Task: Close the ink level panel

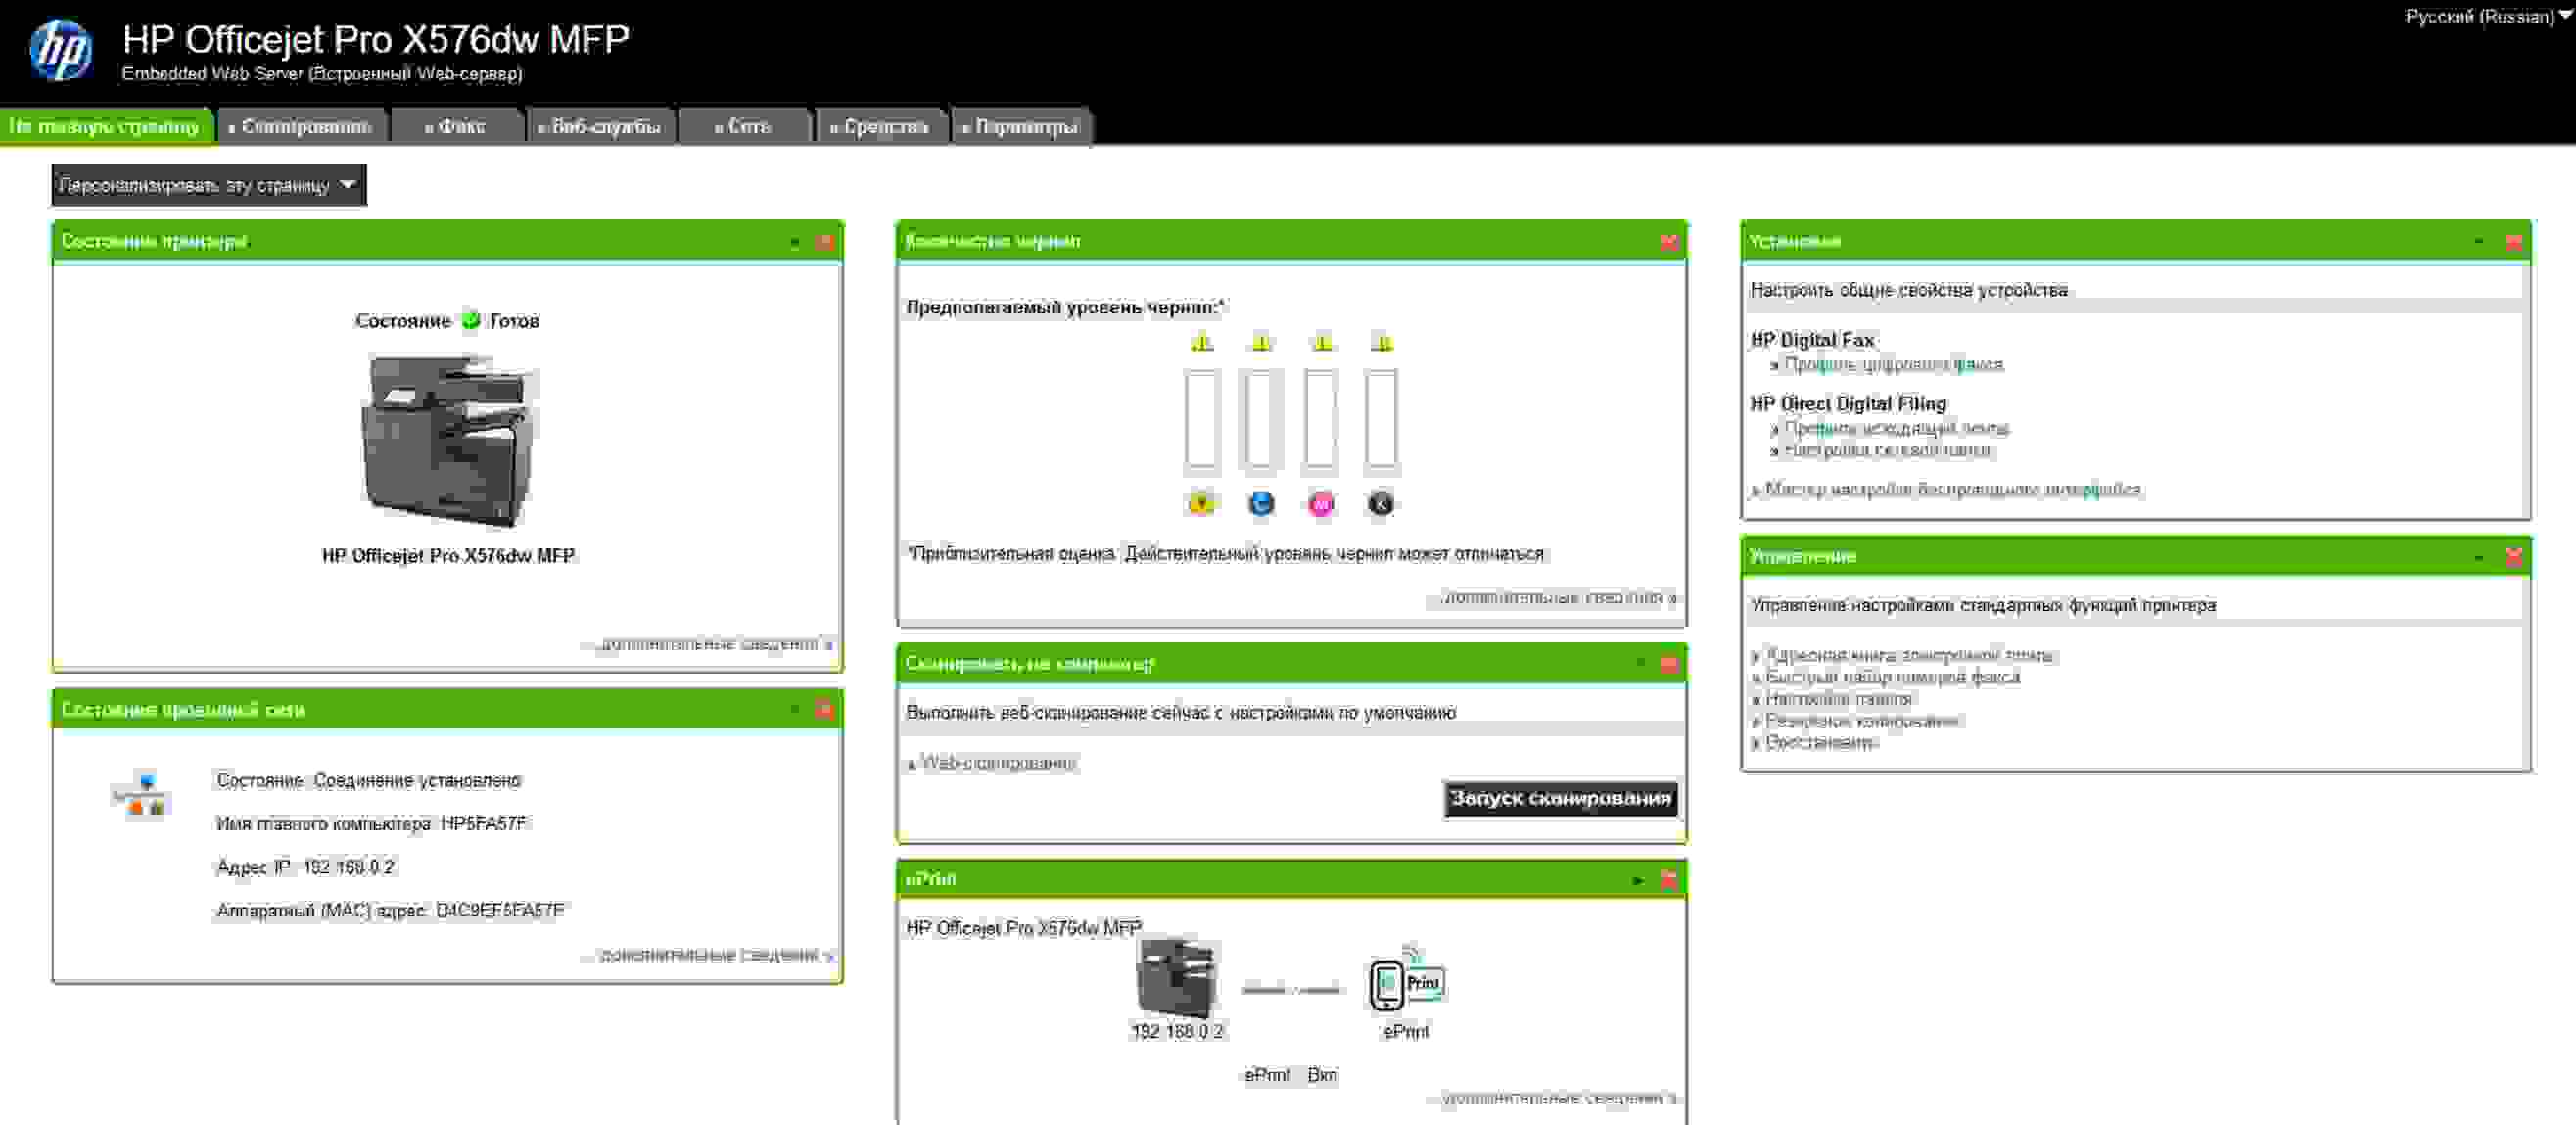Action: coord(1668,242)
